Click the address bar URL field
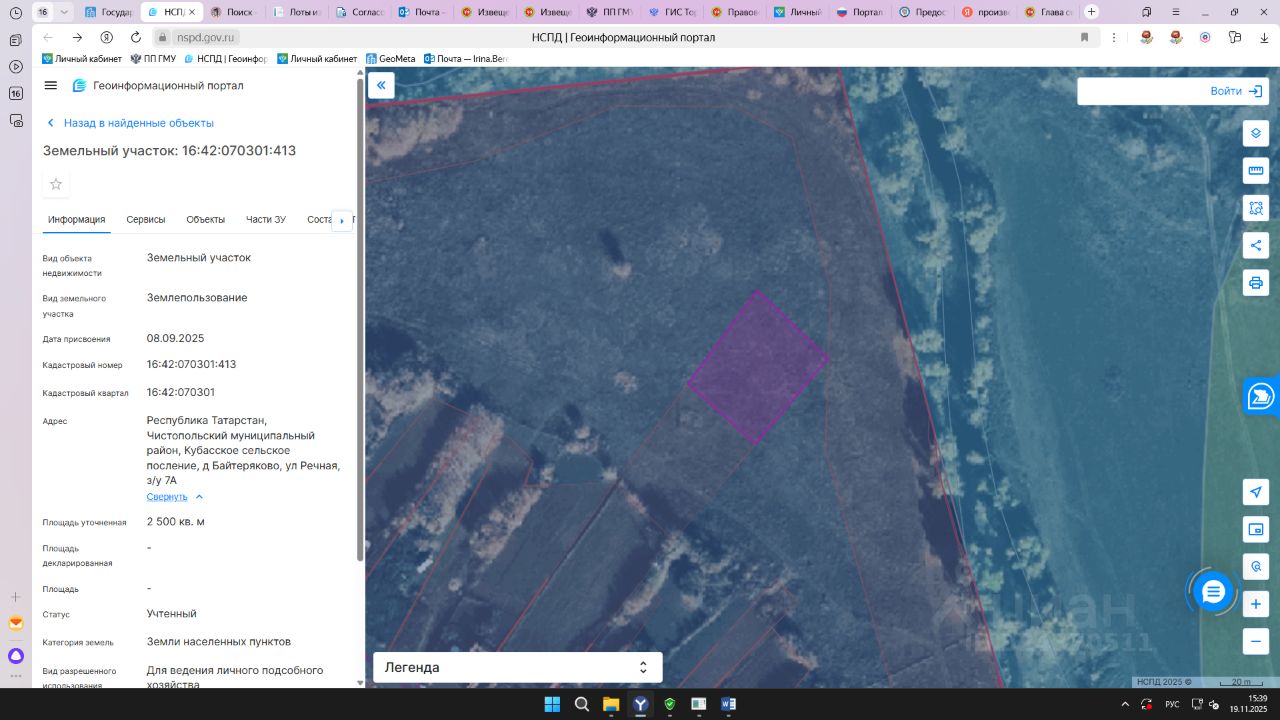The height and width of the screenshot is (720, 1280). tap(624, 37)
